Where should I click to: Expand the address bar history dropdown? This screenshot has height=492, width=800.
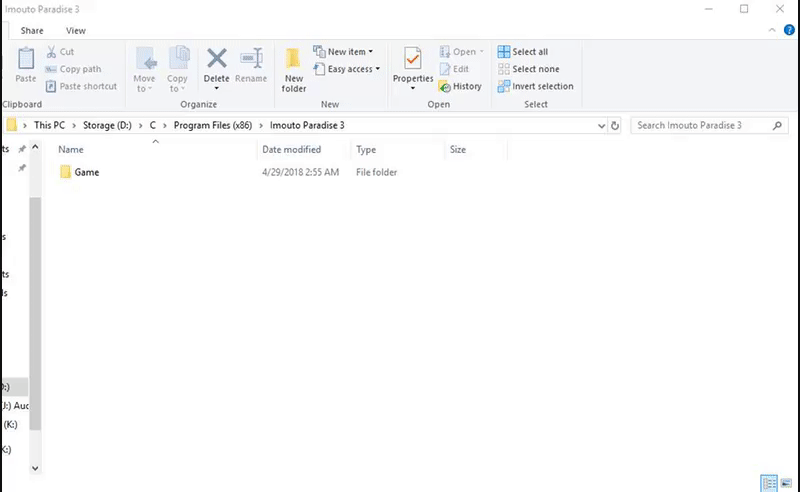pyautogui.click(x=601, y=126)
